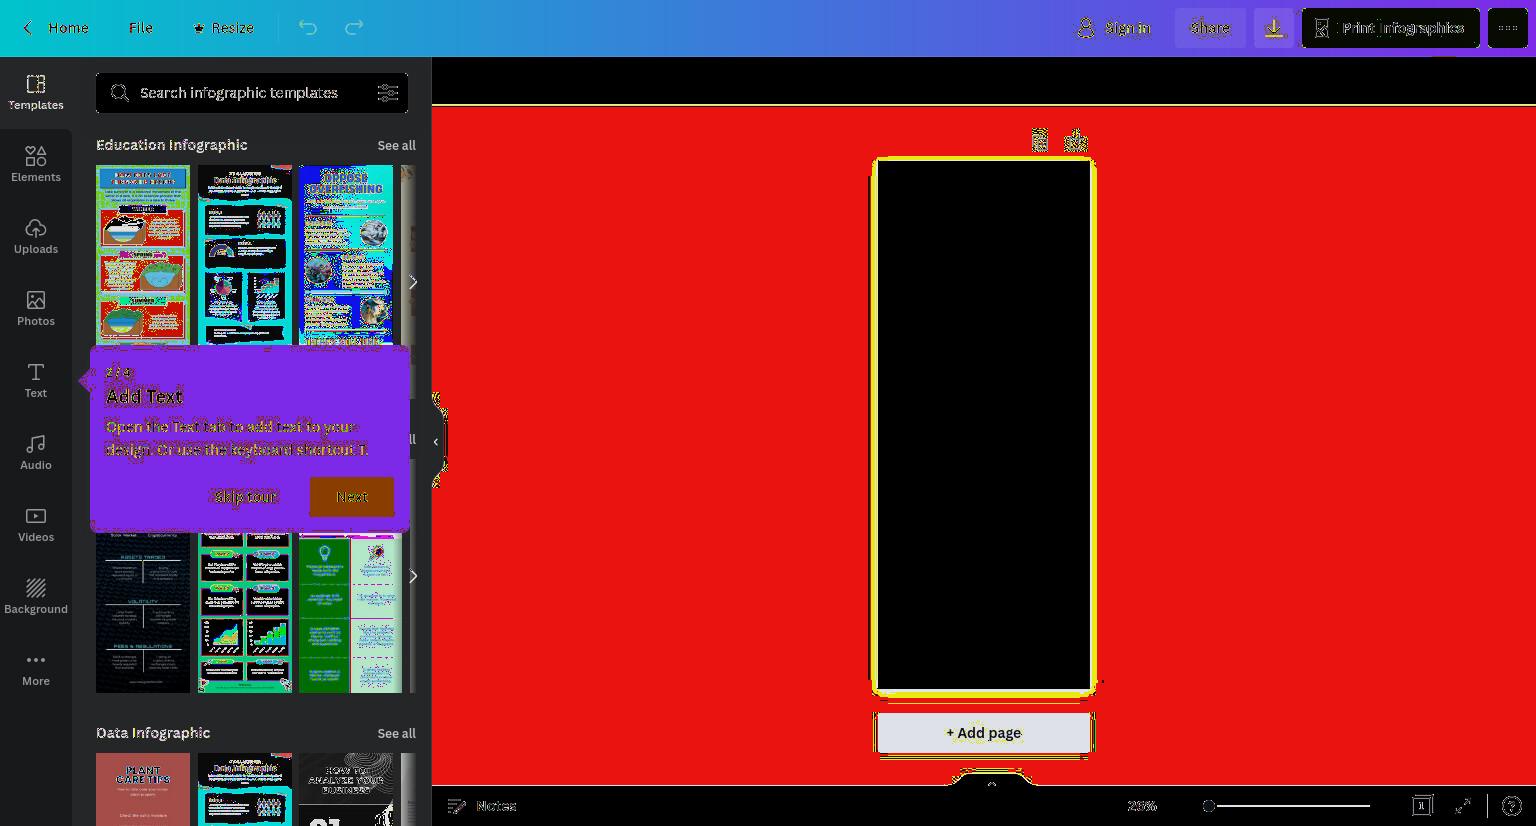Click Next in the tour tooltip
The width and height of the screenshot is (1536, 826).
[352, 497]
